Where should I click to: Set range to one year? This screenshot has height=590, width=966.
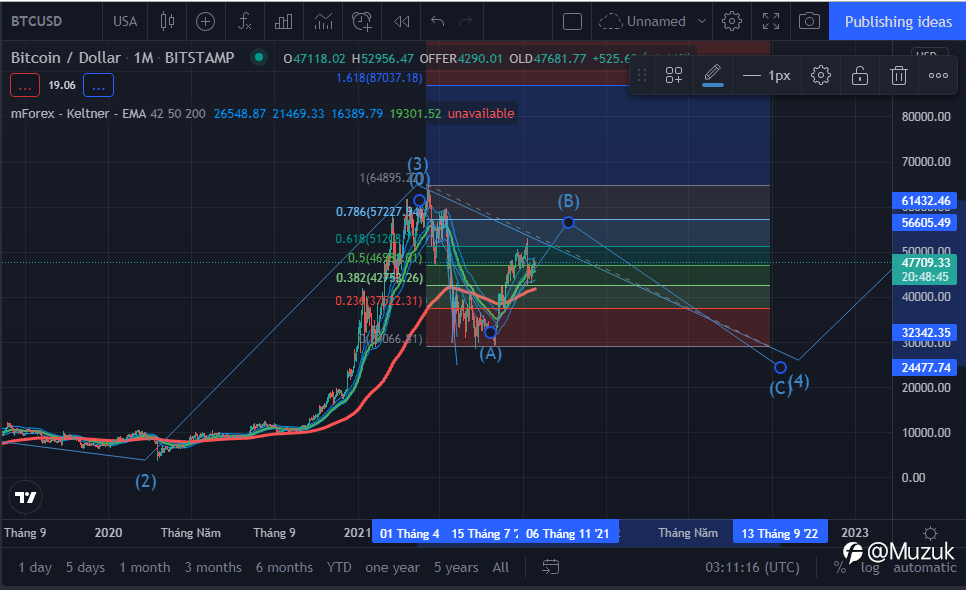tap(392, 567)
